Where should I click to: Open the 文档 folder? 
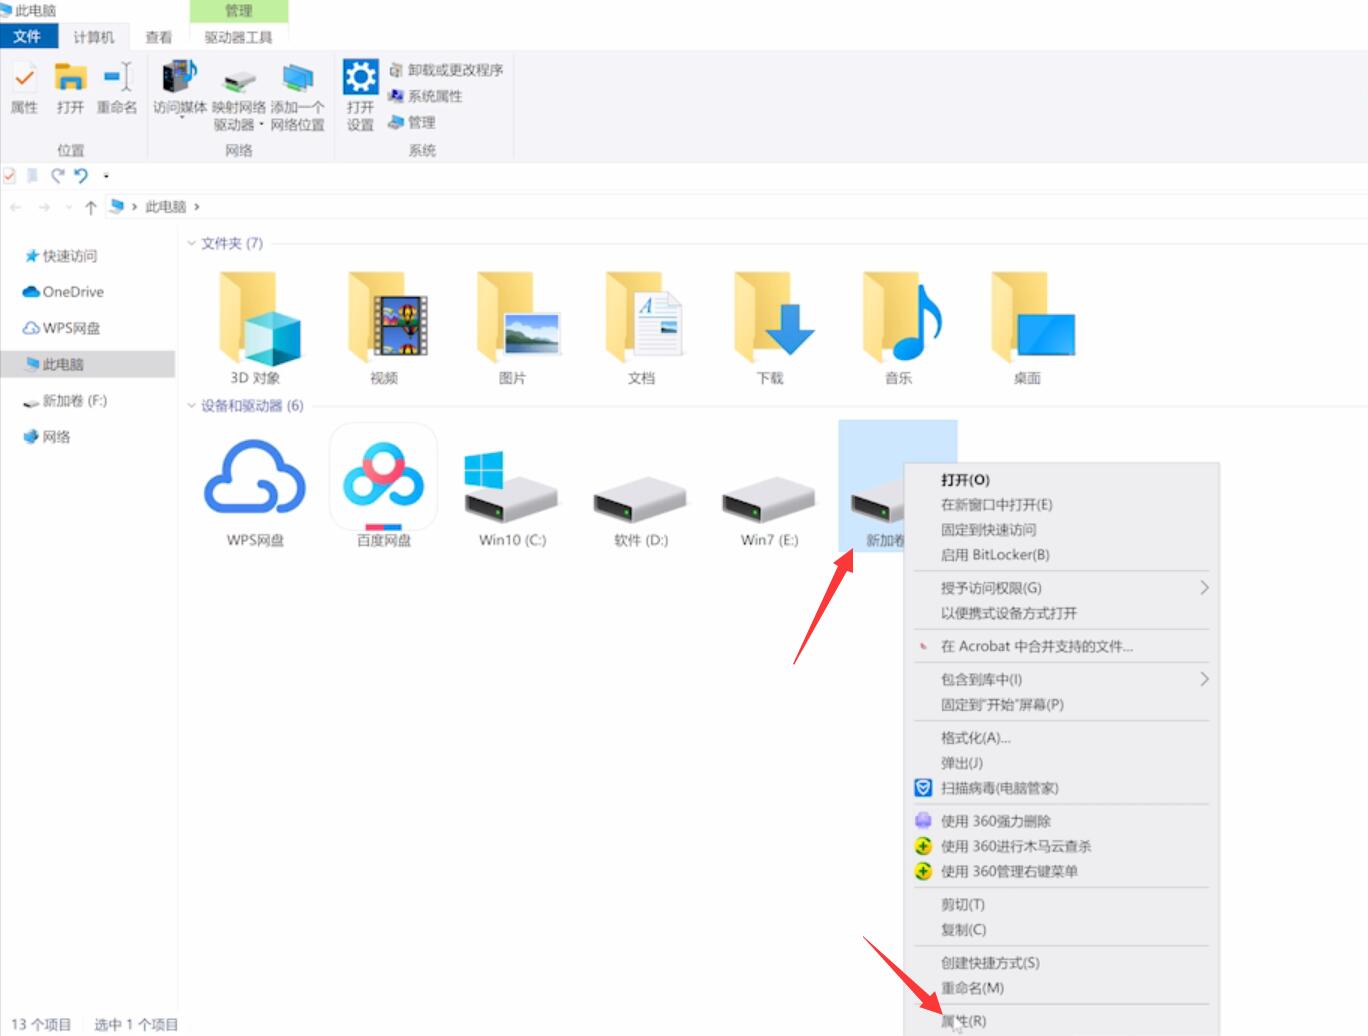pos(642,328)
